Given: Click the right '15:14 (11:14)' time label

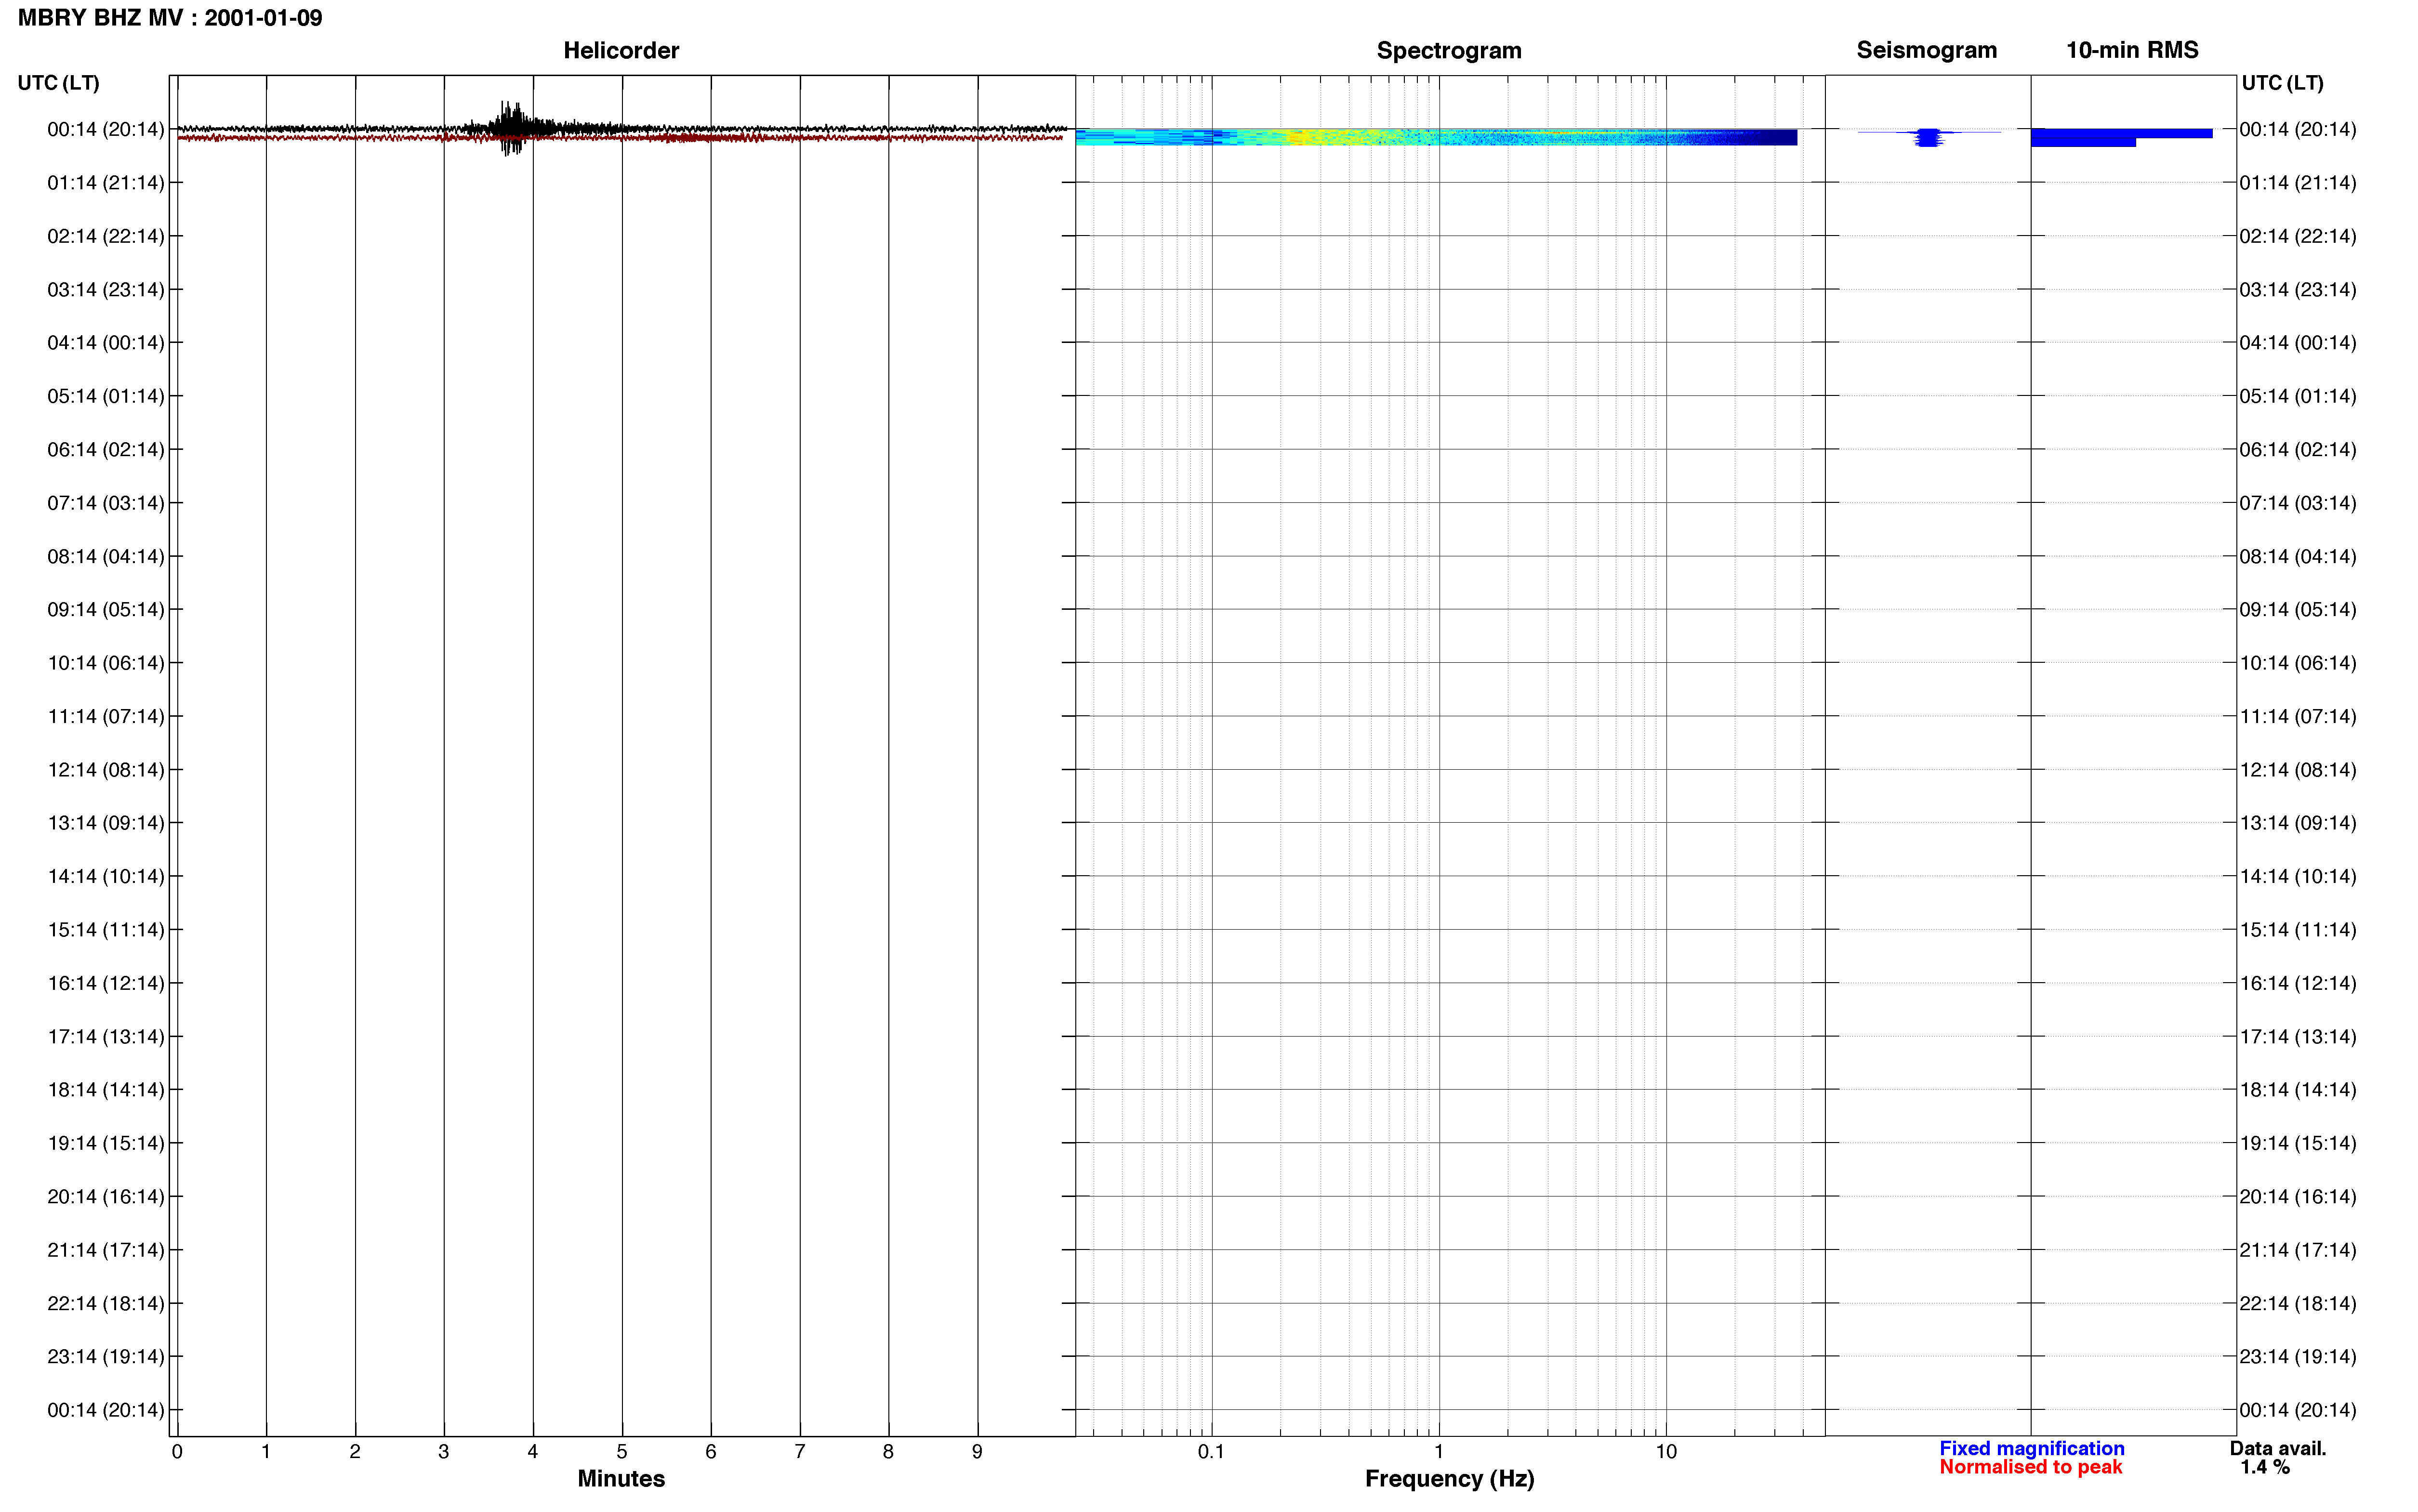Looking at the screenshot, I should point(2298,930).
